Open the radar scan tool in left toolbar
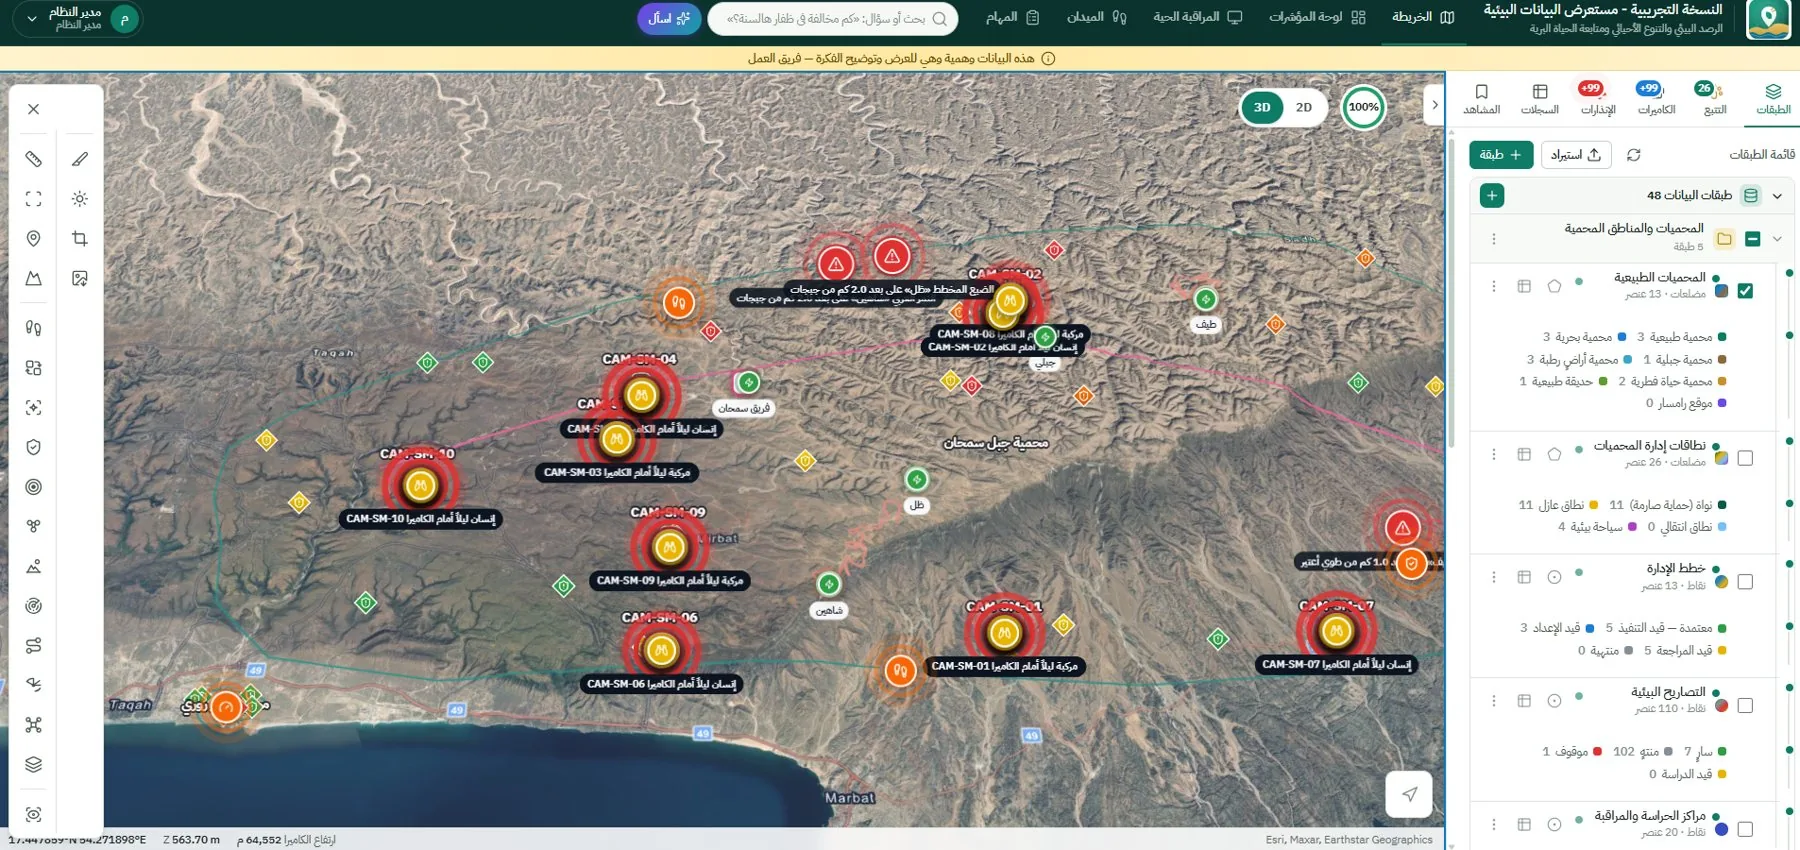The image size is (1800, 850). point(33,606)
